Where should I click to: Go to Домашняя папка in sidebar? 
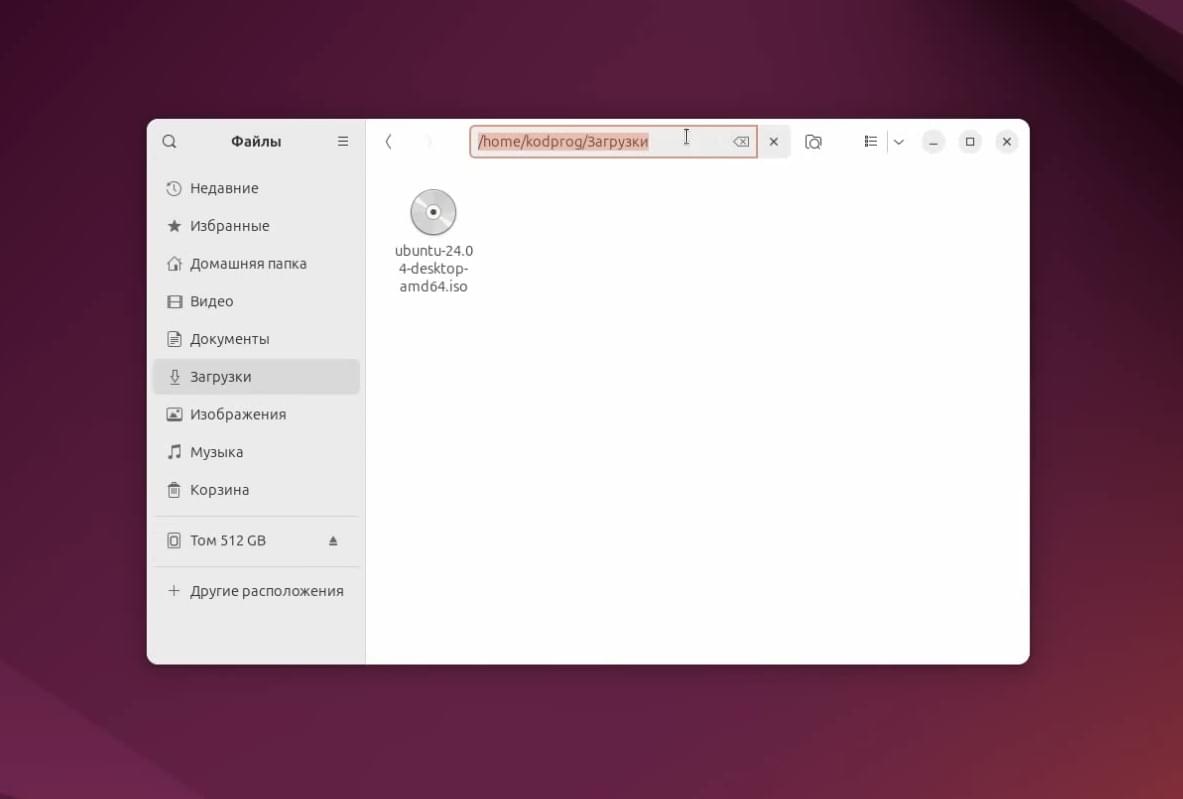click(257, 263)
